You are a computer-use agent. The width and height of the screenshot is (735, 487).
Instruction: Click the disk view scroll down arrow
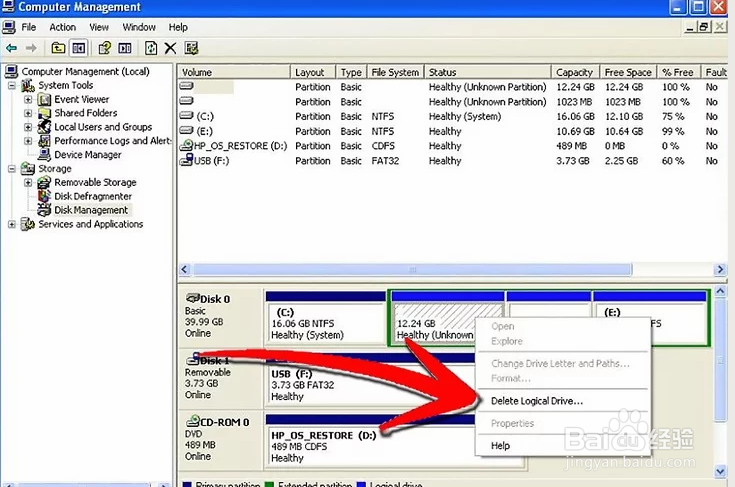720,472
